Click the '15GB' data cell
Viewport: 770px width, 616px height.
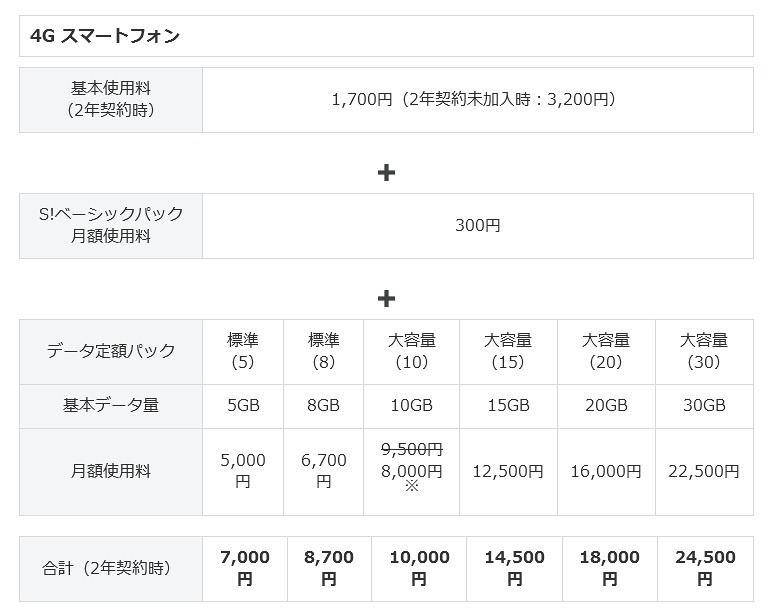click(x=508, y=406)
